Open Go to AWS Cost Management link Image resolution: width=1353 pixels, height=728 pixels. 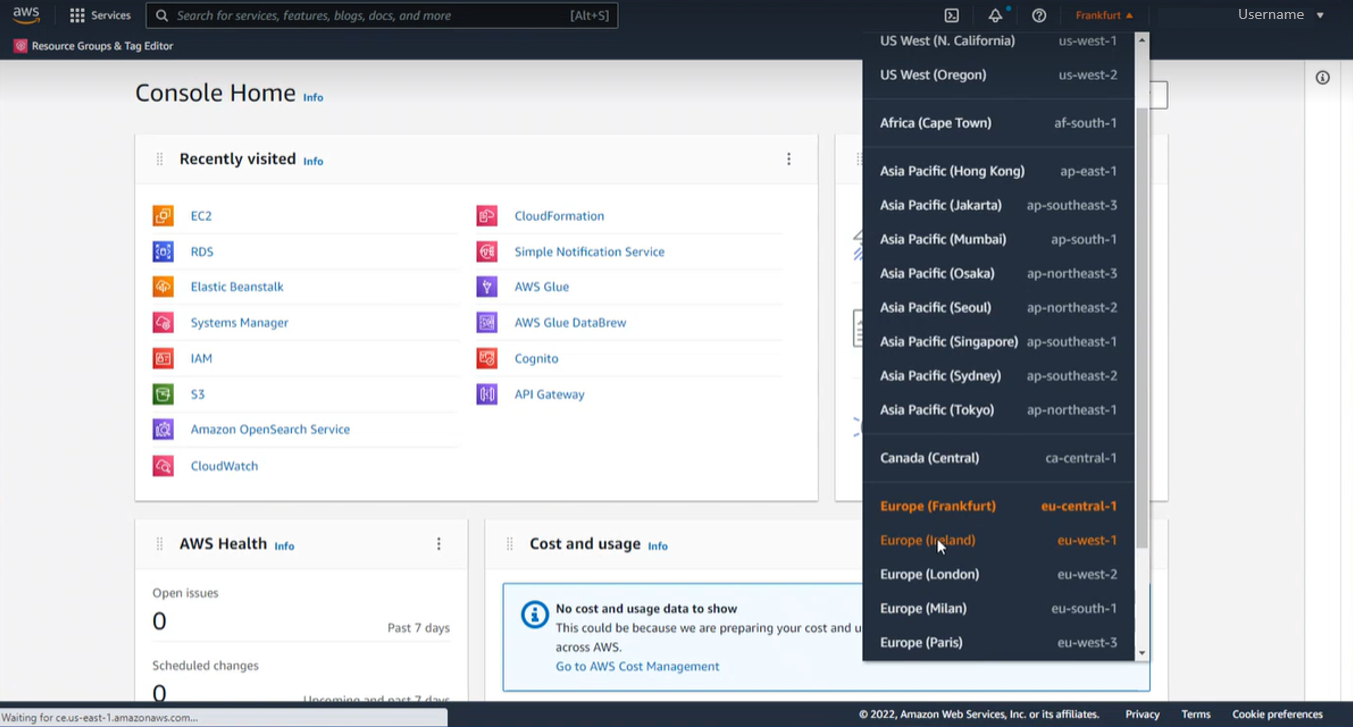point(637,666)
